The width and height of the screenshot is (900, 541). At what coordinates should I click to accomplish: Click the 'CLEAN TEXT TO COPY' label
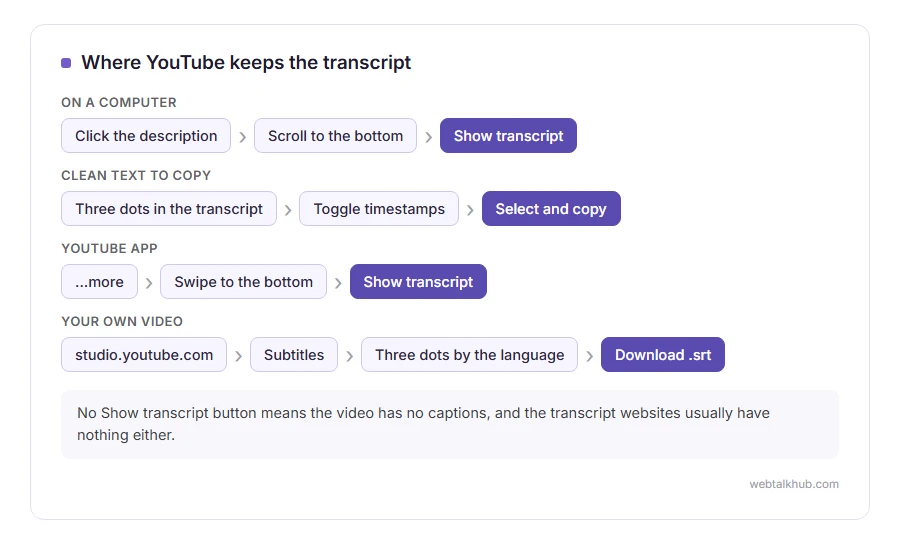pos(136,176)
